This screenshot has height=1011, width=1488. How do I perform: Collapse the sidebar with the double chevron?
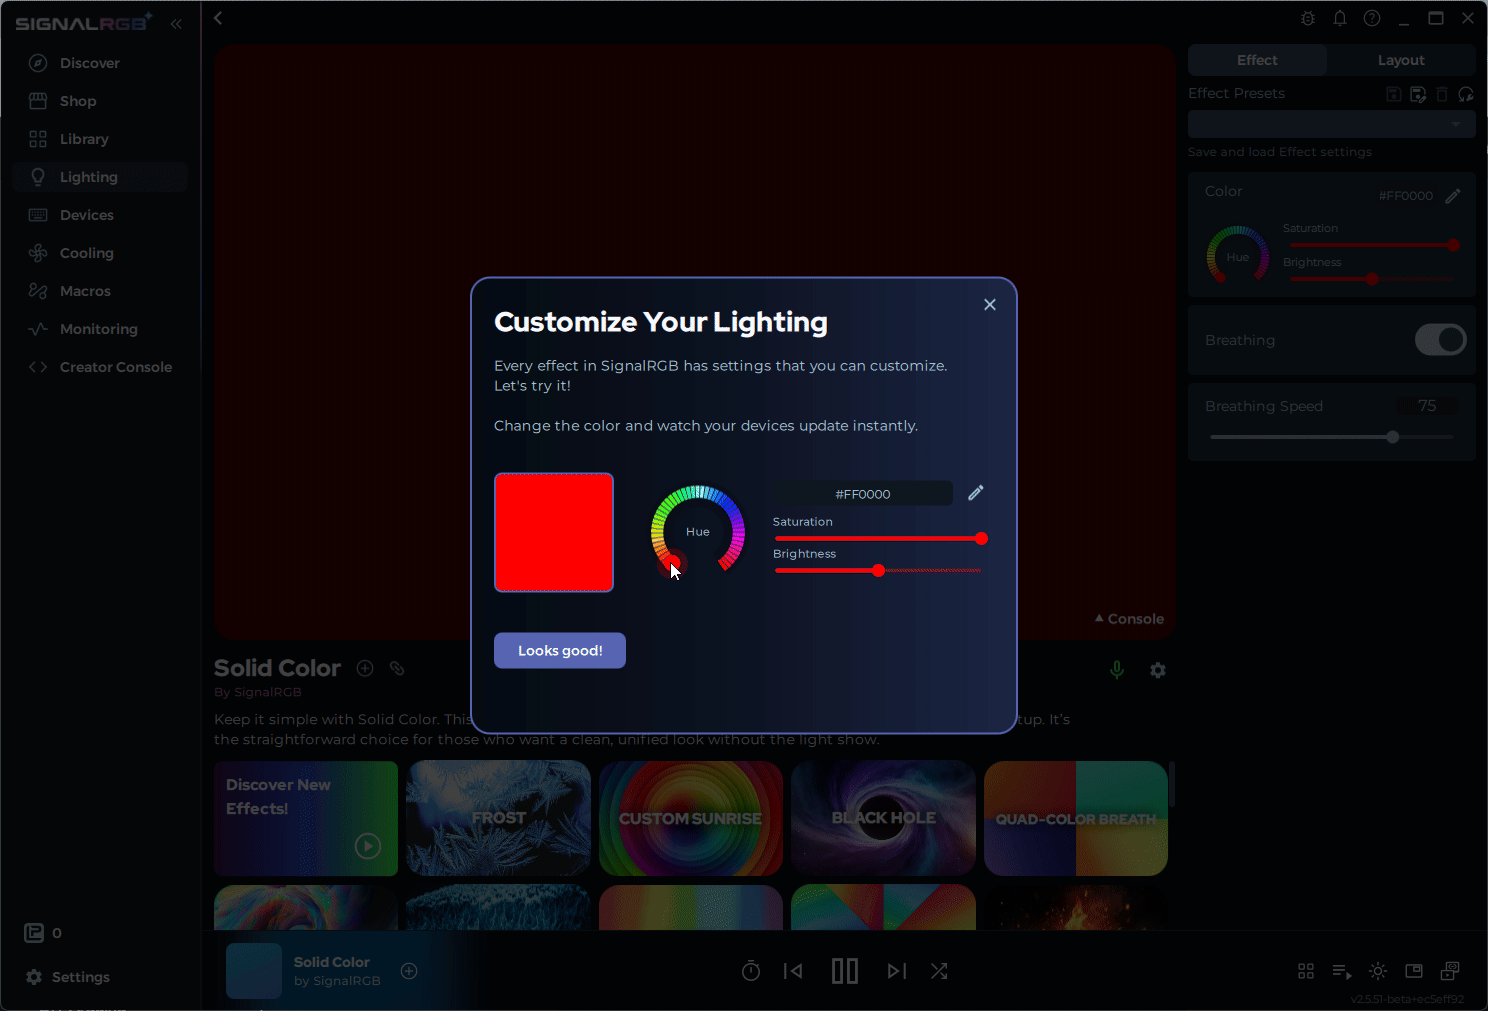(176, 23)
